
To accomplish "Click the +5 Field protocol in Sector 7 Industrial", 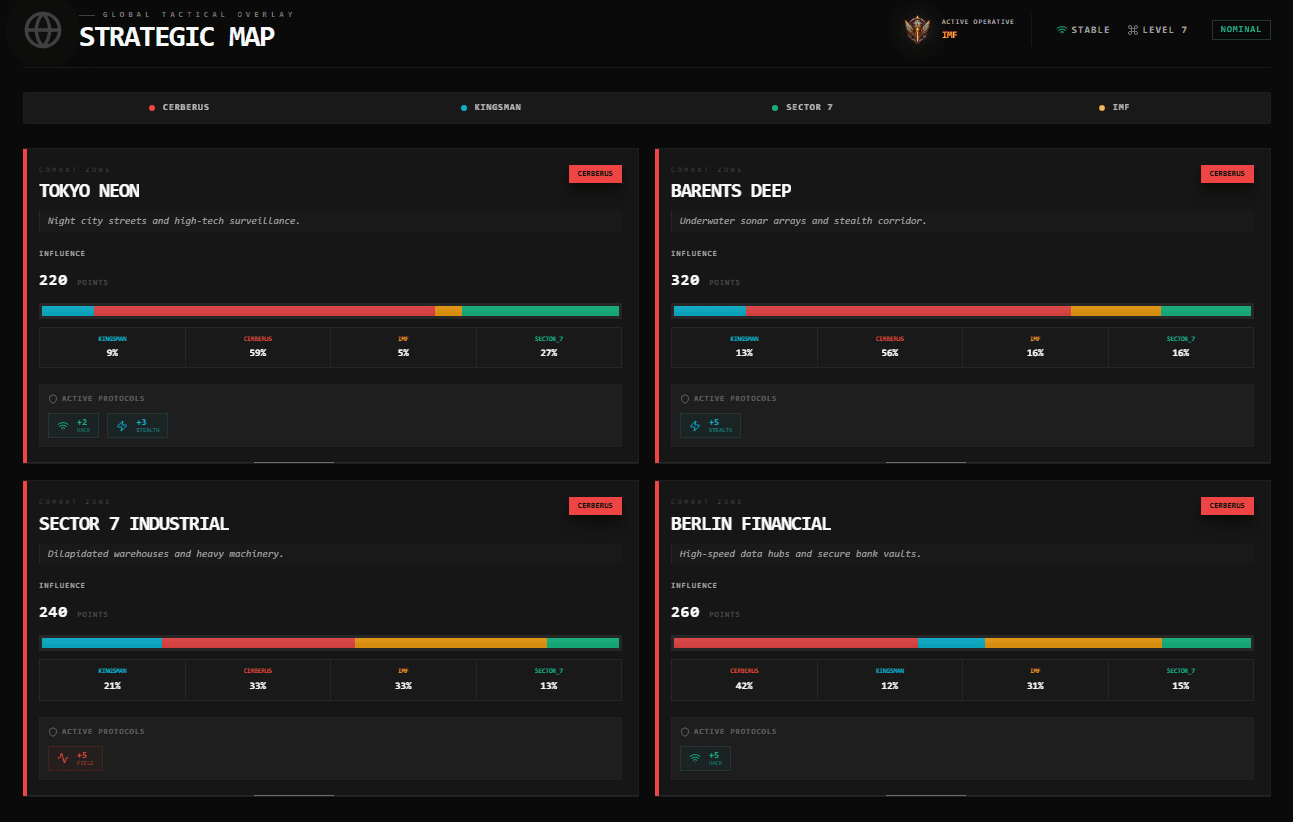I will coord(75,759).
